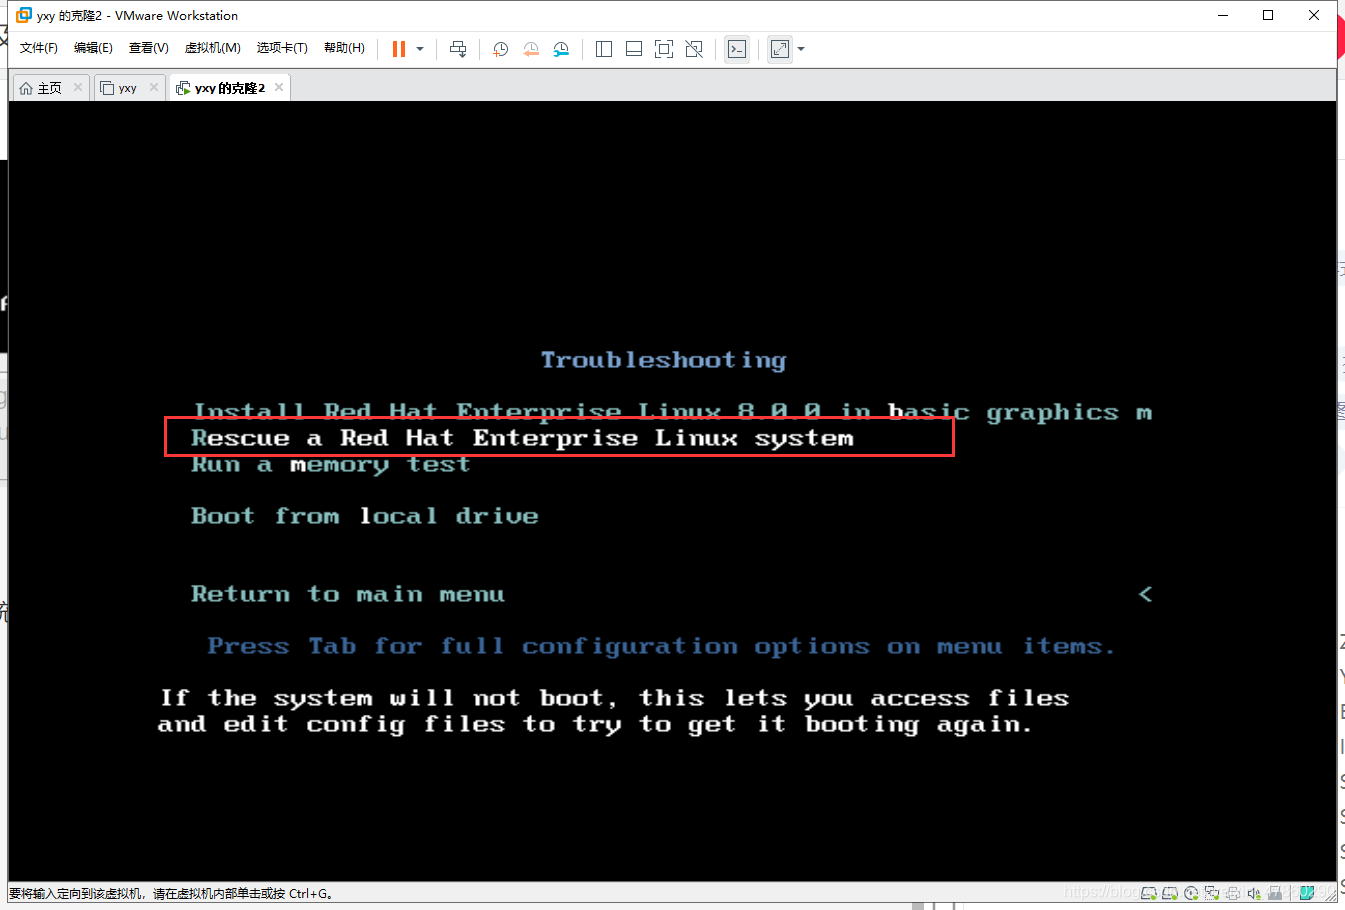This screenshot has width=1345, height=910.
Task: Select 'Boot from local drive' entry
Action: point(365,516)
